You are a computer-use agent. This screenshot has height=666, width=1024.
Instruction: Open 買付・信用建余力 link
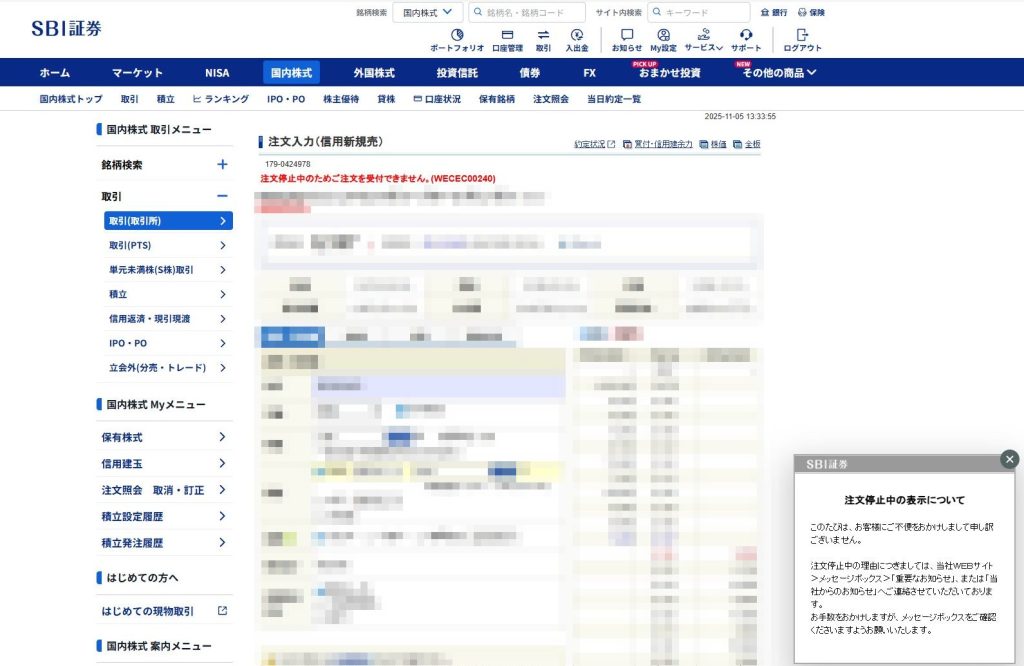(x=658, y=144)
